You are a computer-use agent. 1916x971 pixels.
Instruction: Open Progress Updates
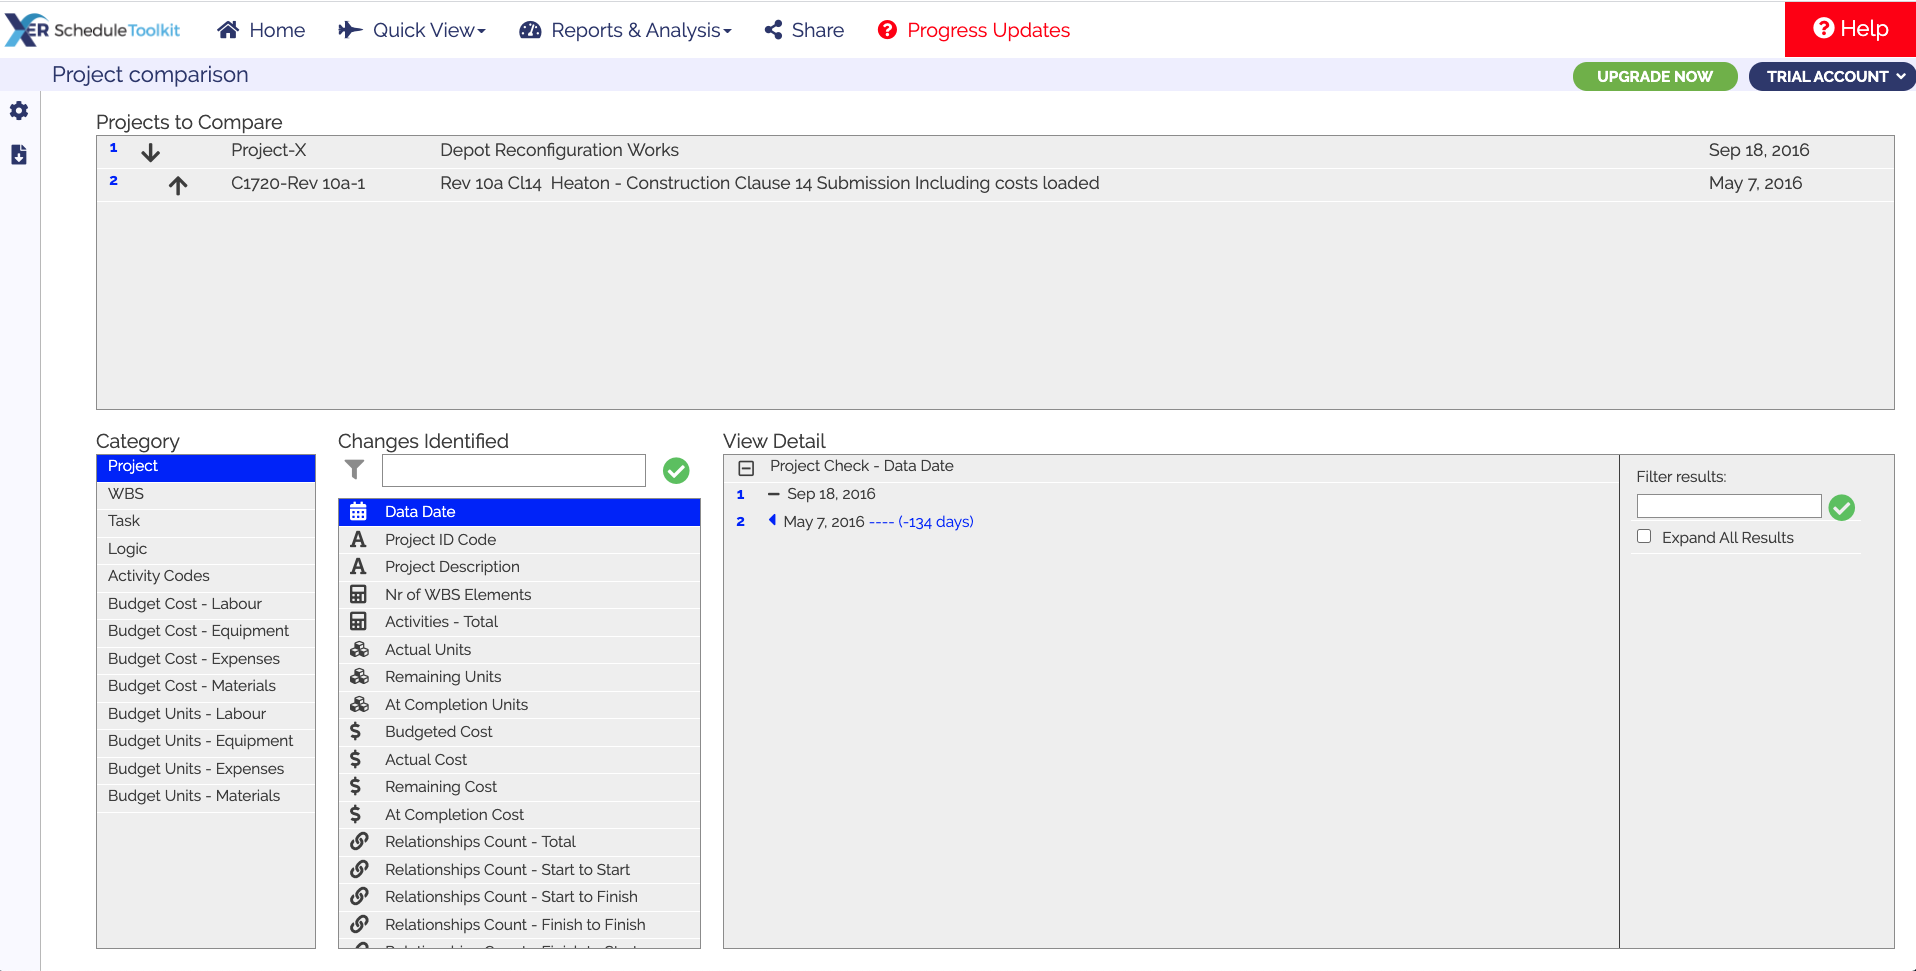974,30
